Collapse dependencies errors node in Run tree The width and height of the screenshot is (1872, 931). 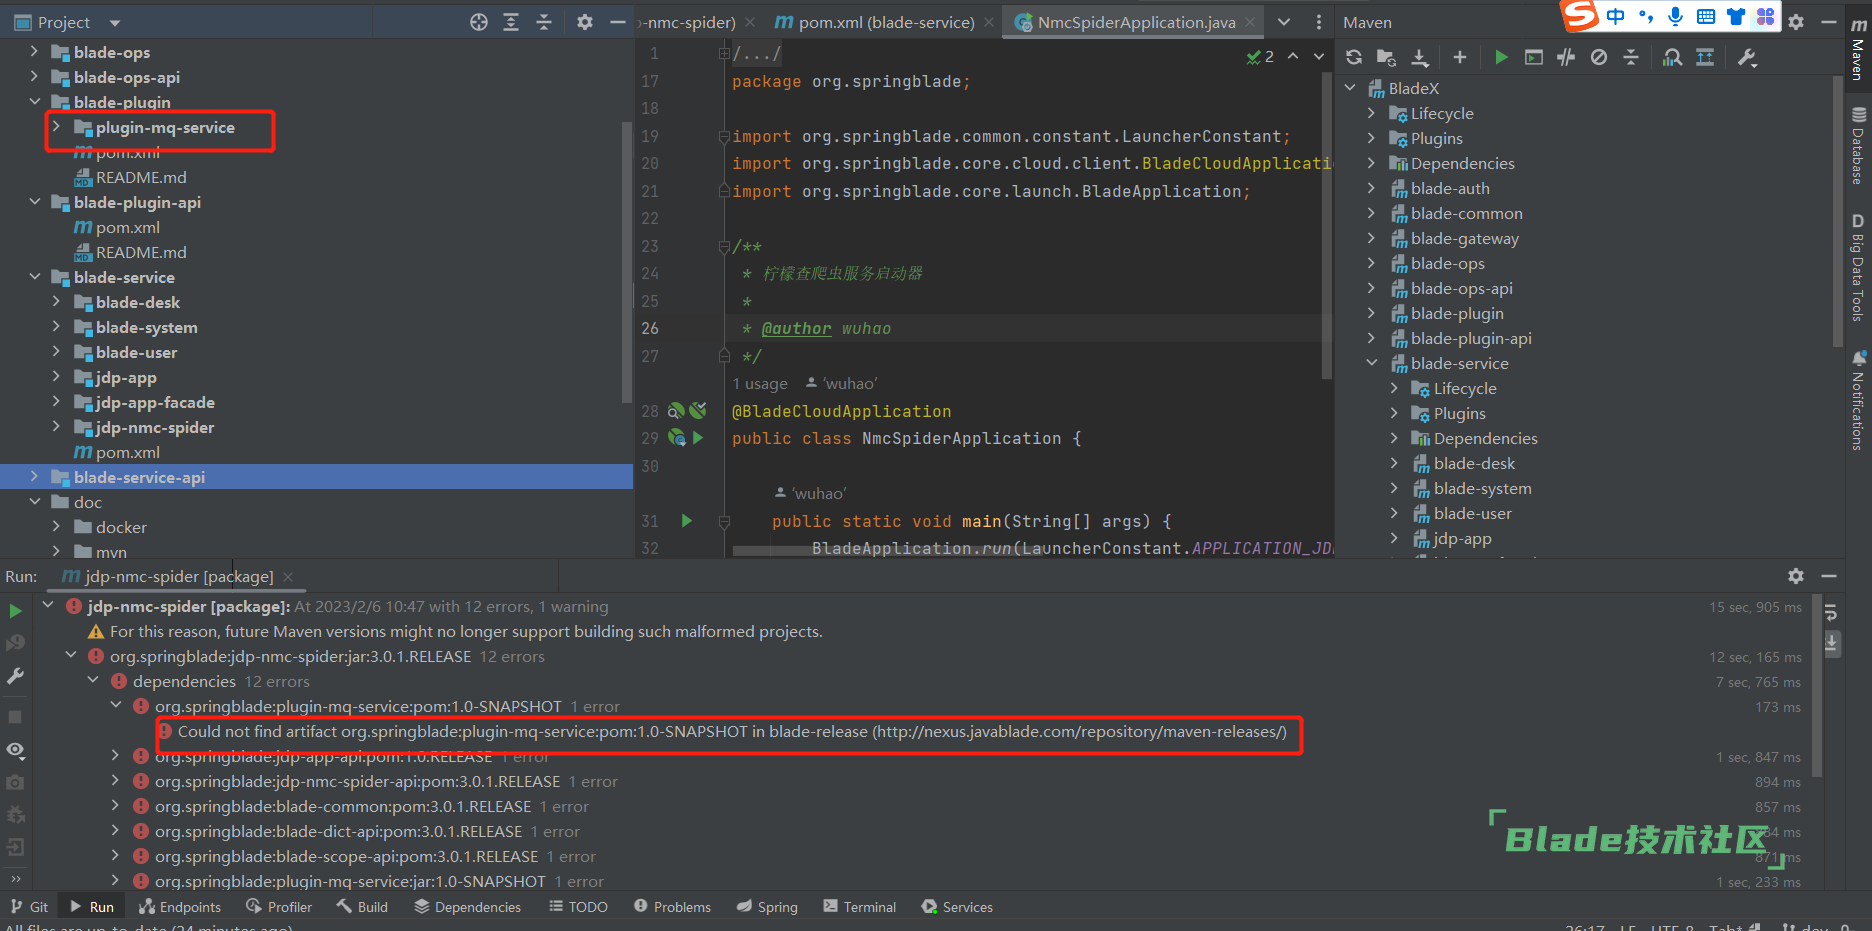click(x=93, y=681)
